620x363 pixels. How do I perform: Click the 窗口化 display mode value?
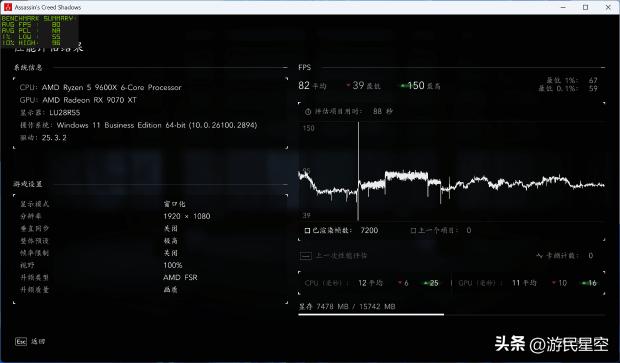174,204
